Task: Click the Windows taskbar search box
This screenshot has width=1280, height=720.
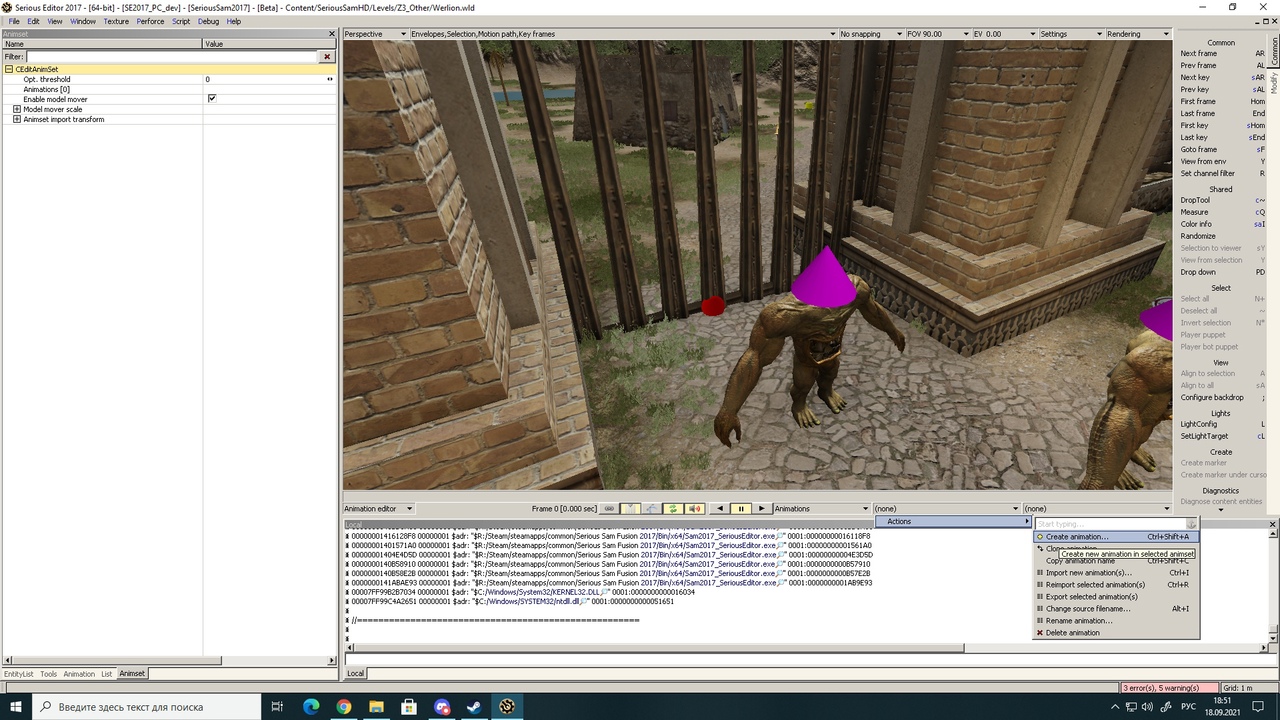Action: [x=148, y=707]
